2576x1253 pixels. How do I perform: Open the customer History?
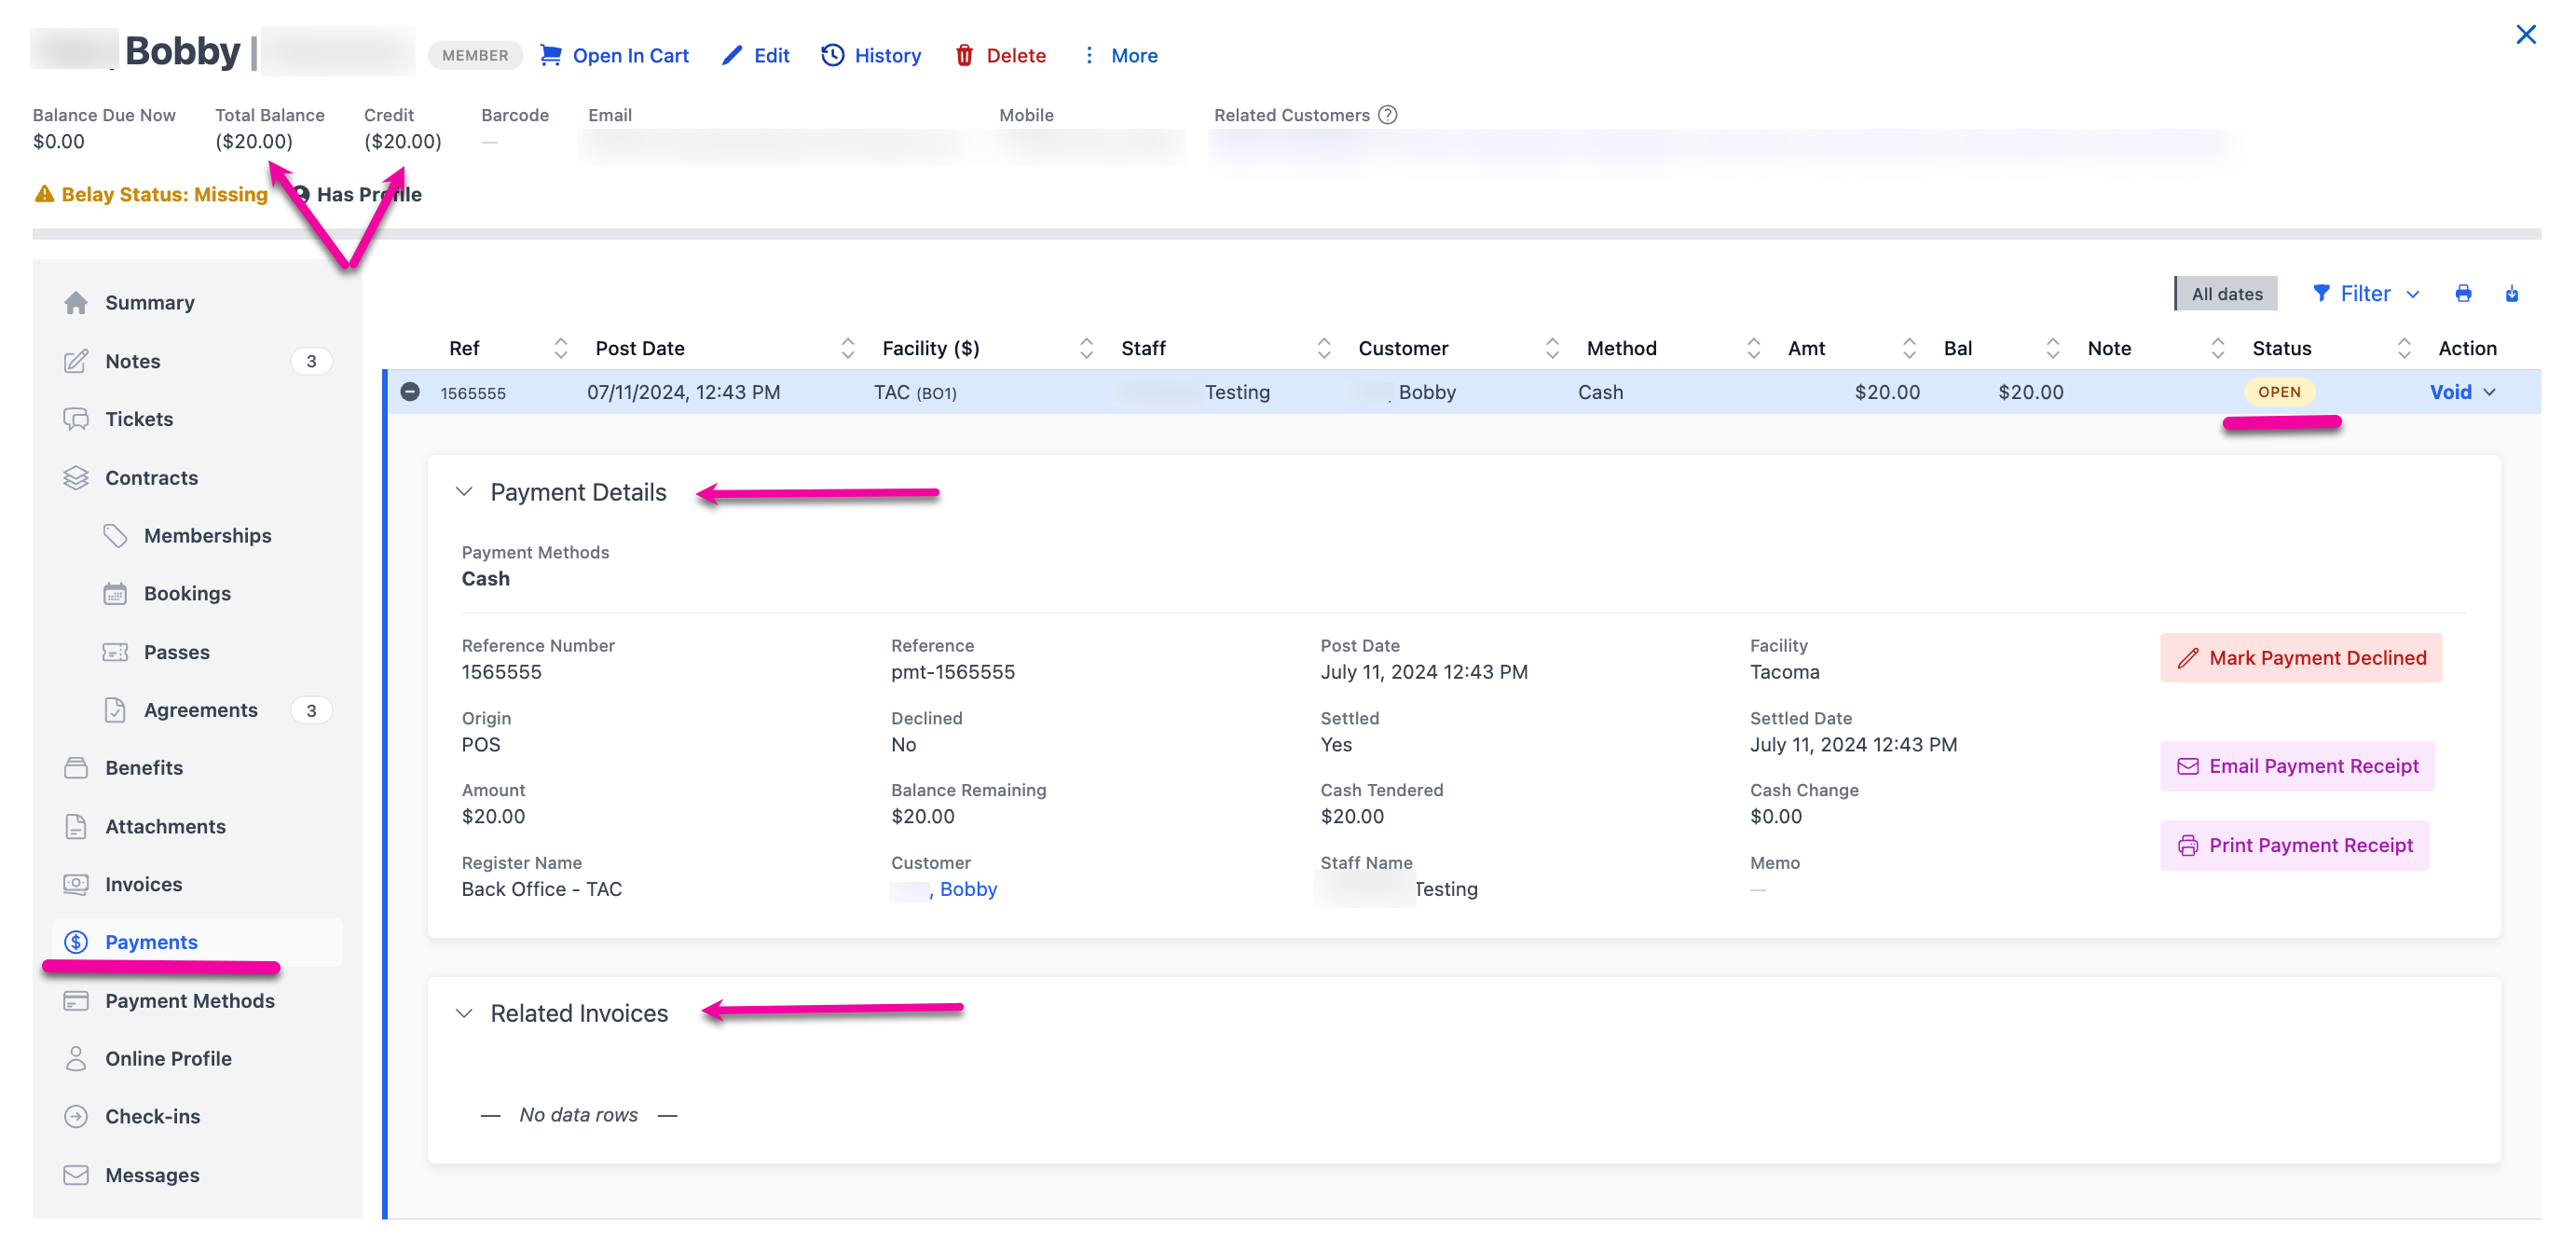(871, 55)
